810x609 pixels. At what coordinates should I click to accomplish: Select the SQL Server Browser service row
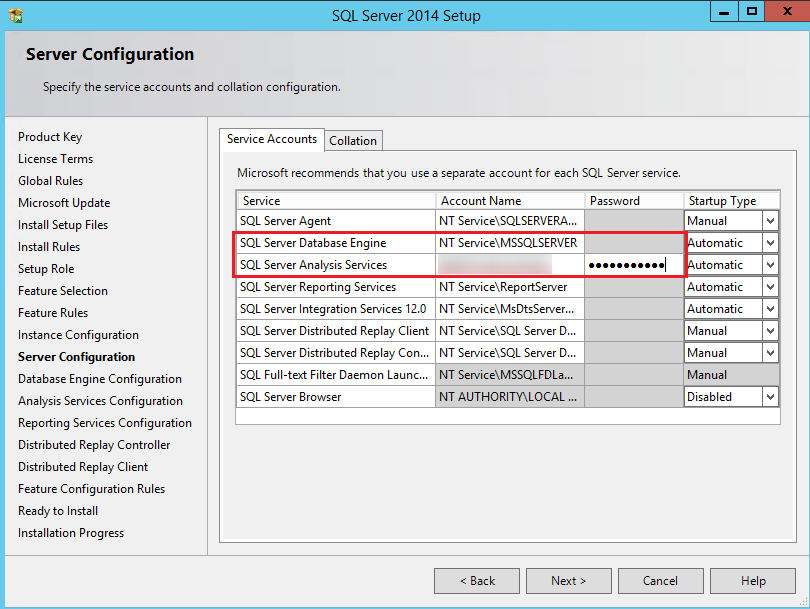click(x=336, y=397)
